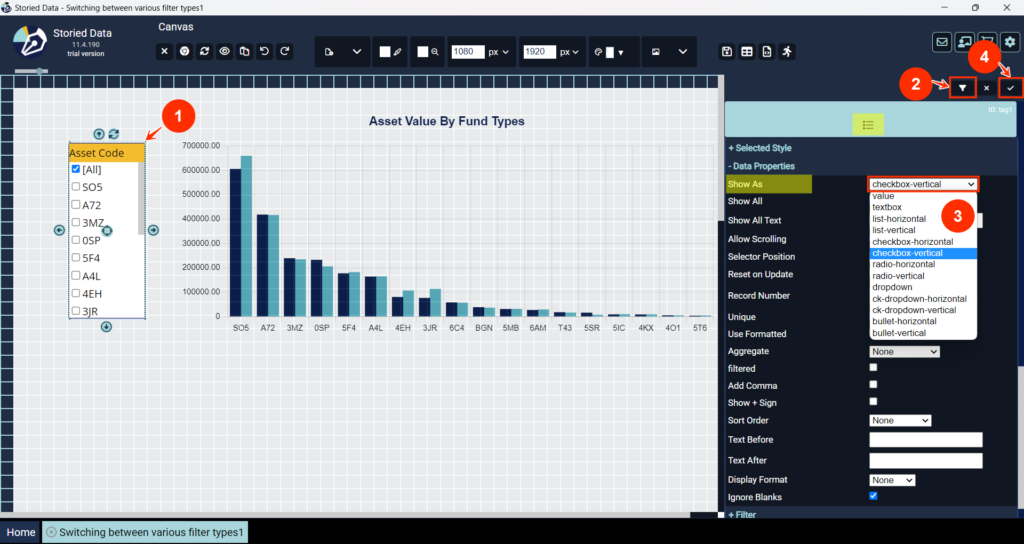Choose dropdown option in Show As list
This screenshot has width=1024, height=544.
coord(890,287)
